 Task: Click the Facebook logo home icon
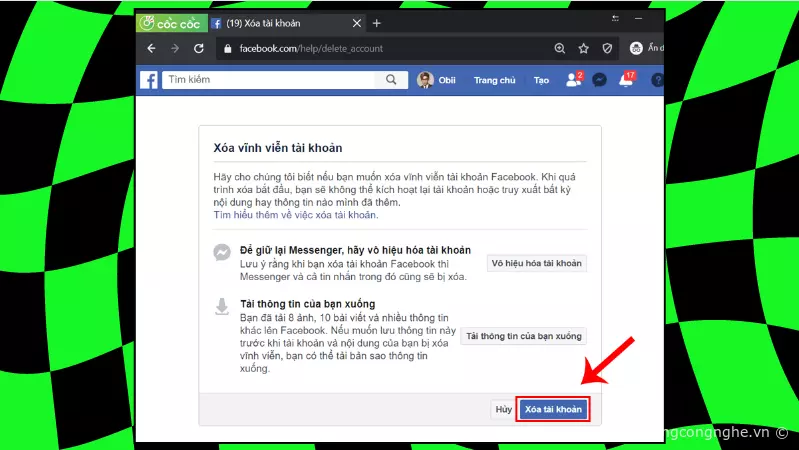[x=149, y=80]
